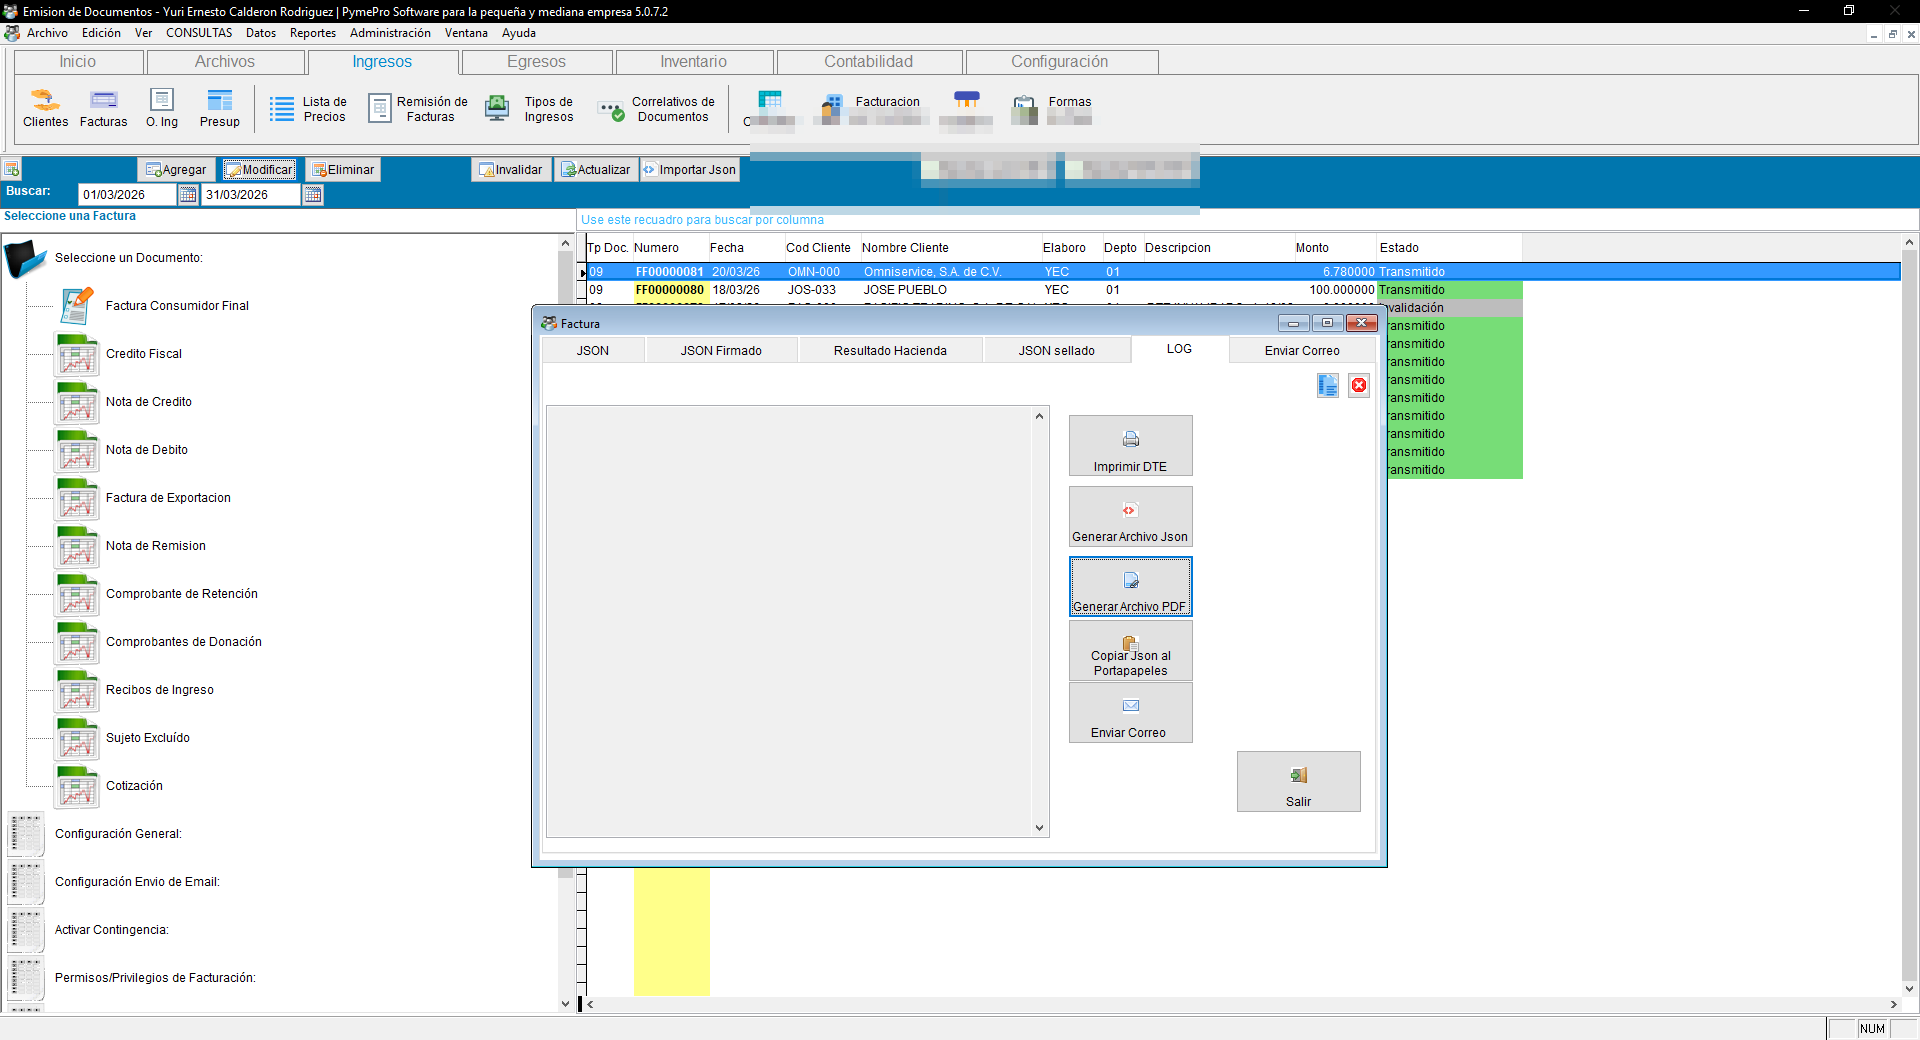Screen dimensions: 1920x1040
Task: Select Credito Fiscal document type
Action: 144,354
